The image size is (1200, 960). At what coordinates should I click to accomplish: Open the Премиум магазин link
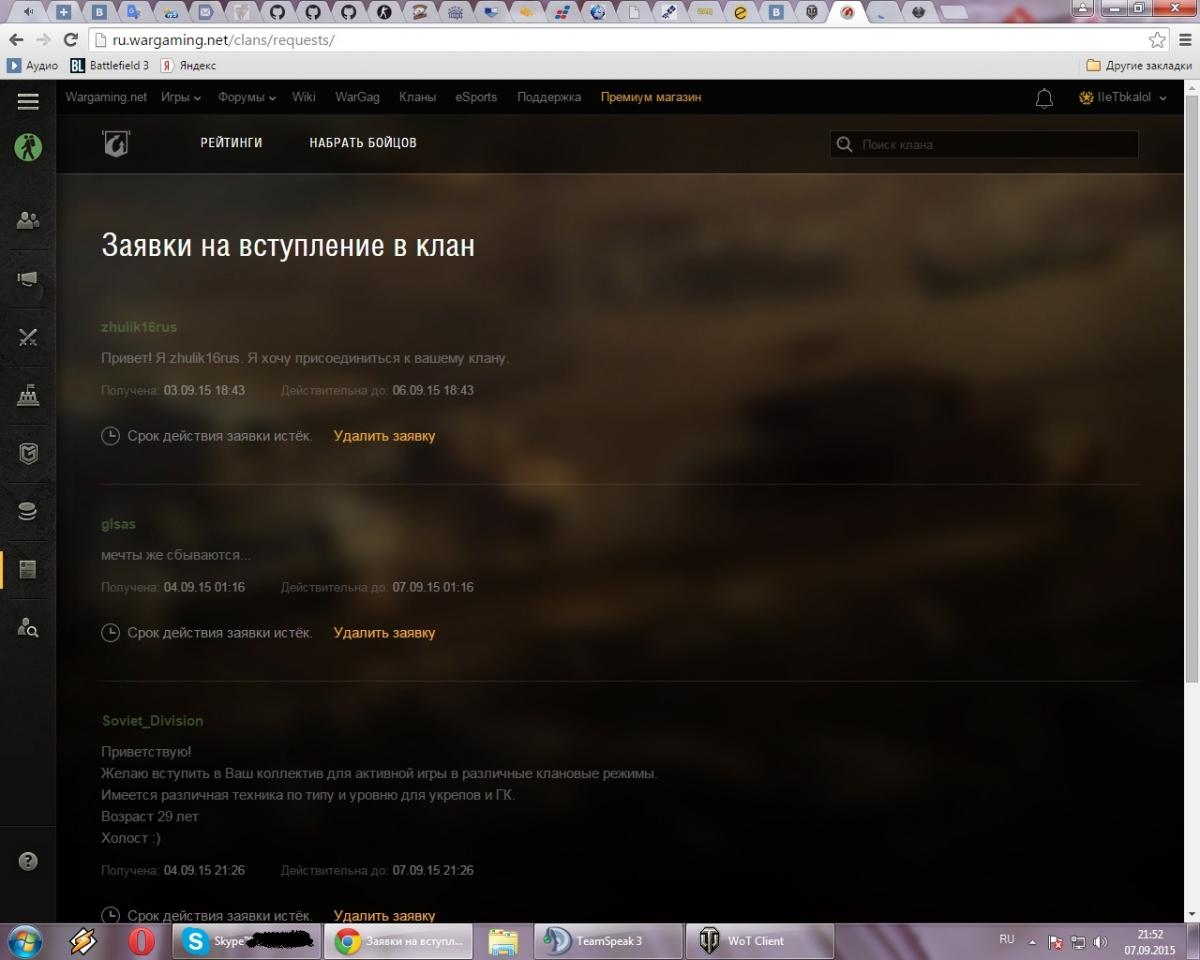[x=651, y=97]
